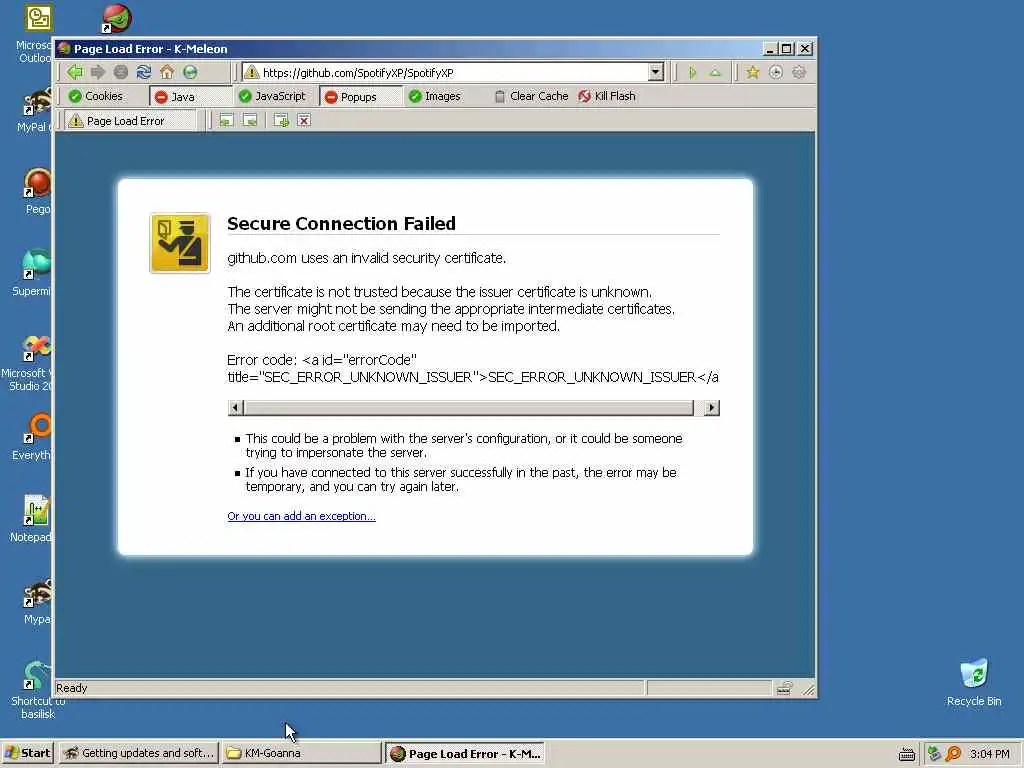Open the KM-Goanna folder taskbar button
Image resolution: width=1024 pixels, height=768 pixels.
pyautogui.click(x=301, y=753)
